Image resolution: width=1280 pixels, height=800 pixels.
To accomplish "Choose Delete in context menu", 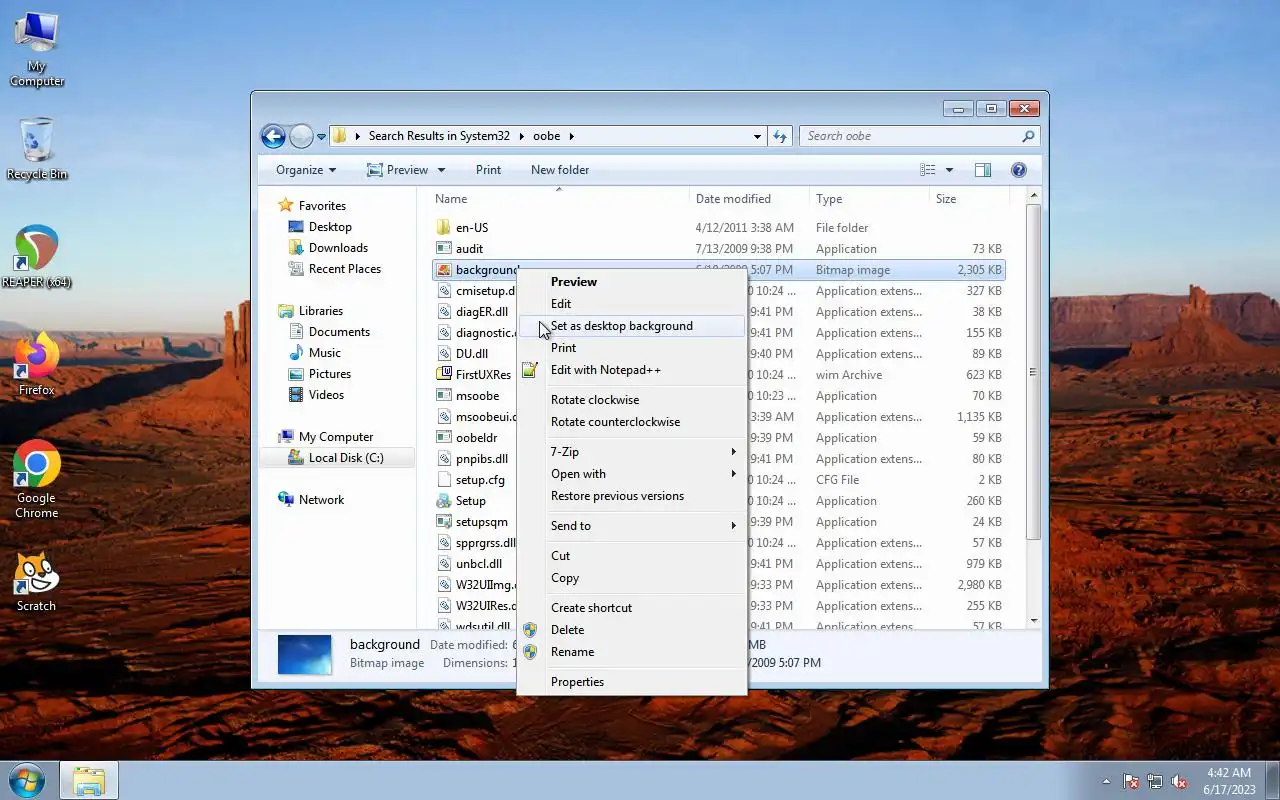I will [x=632, y=630].
